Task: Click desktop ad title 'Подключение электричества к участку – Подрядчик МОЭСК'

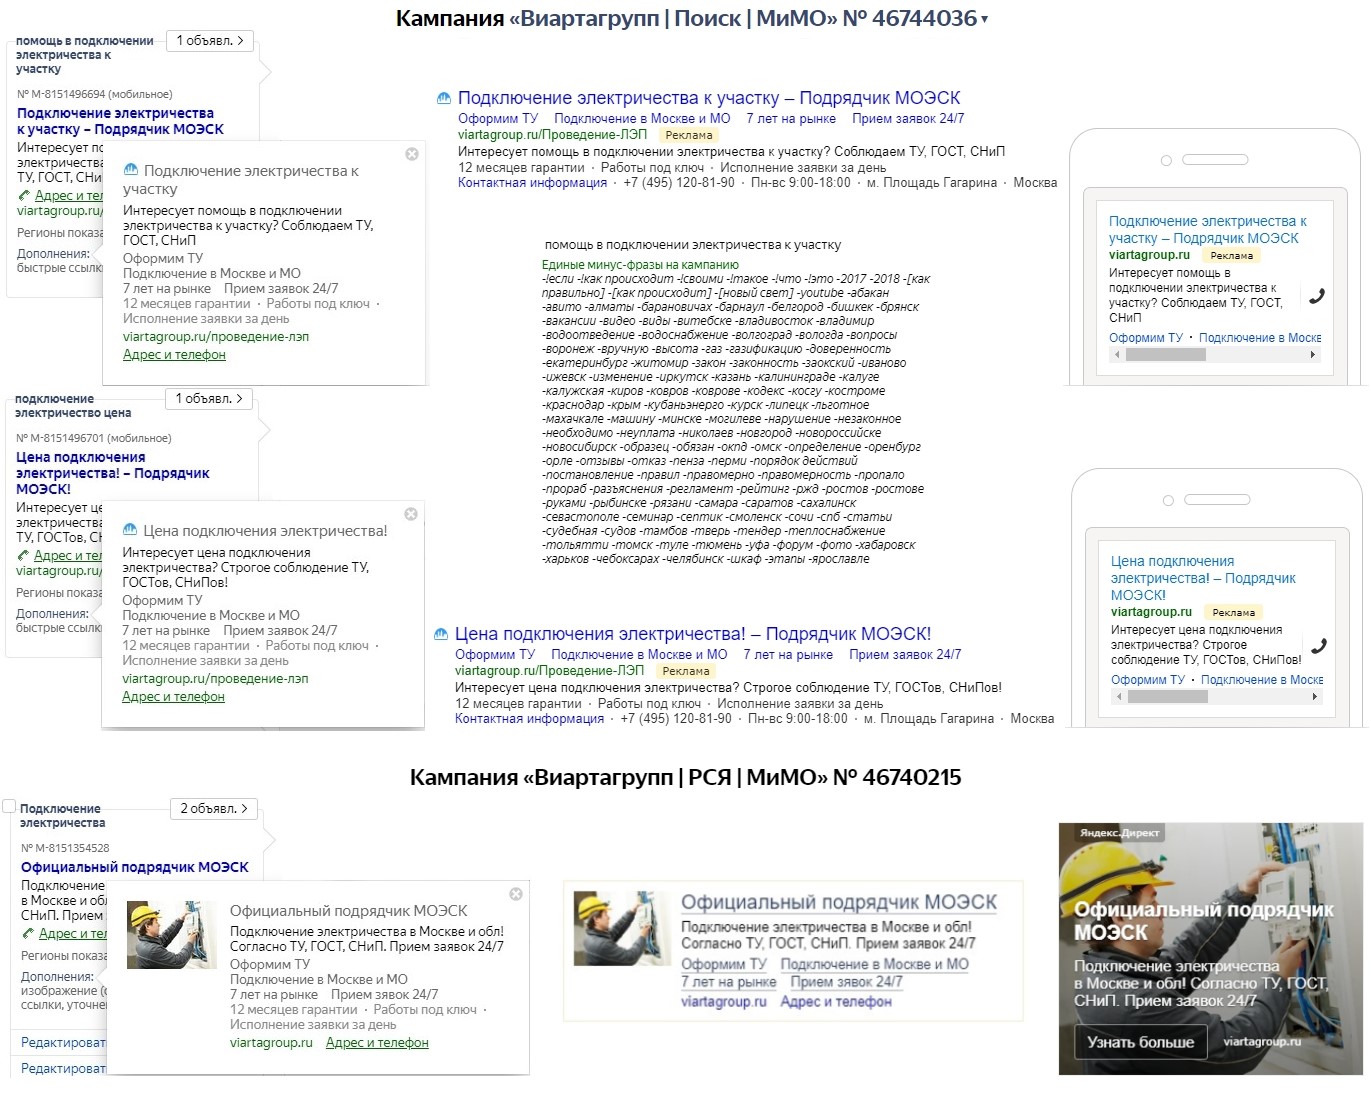Action: [709, 98]
